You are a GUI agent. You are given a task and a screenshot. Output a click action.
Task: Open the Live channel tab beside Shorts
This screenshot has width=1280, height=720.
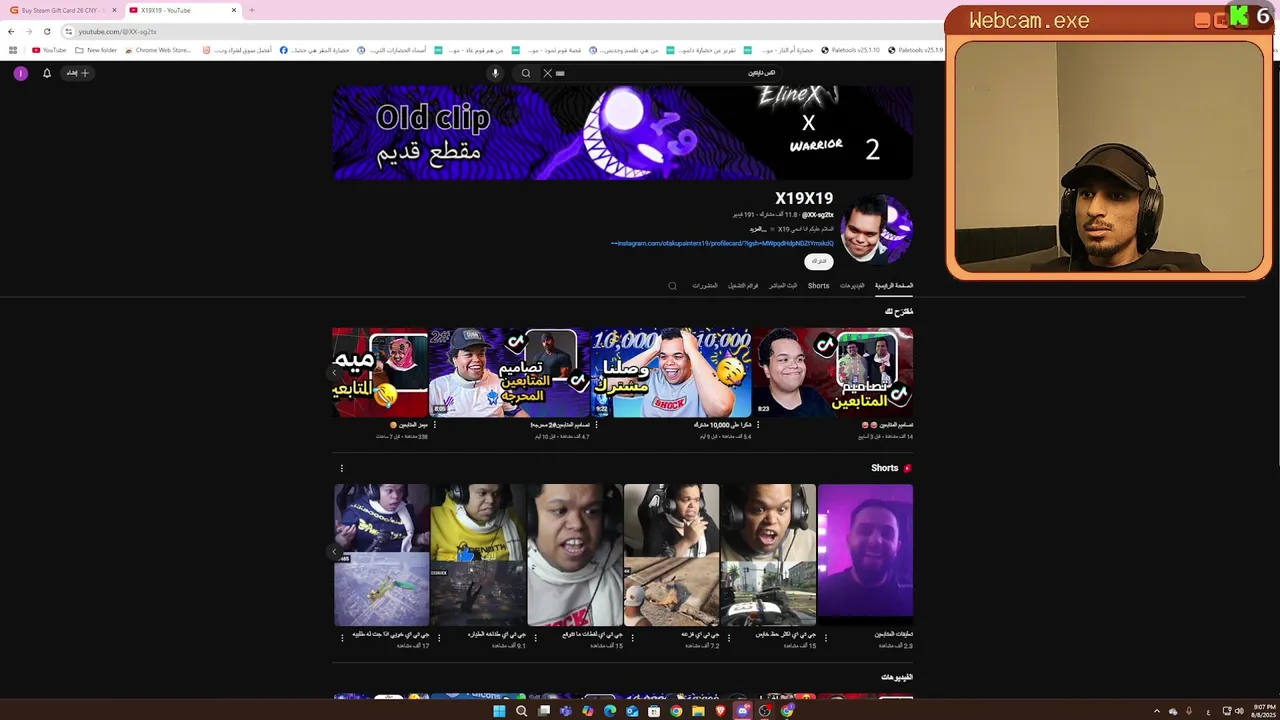783,286
